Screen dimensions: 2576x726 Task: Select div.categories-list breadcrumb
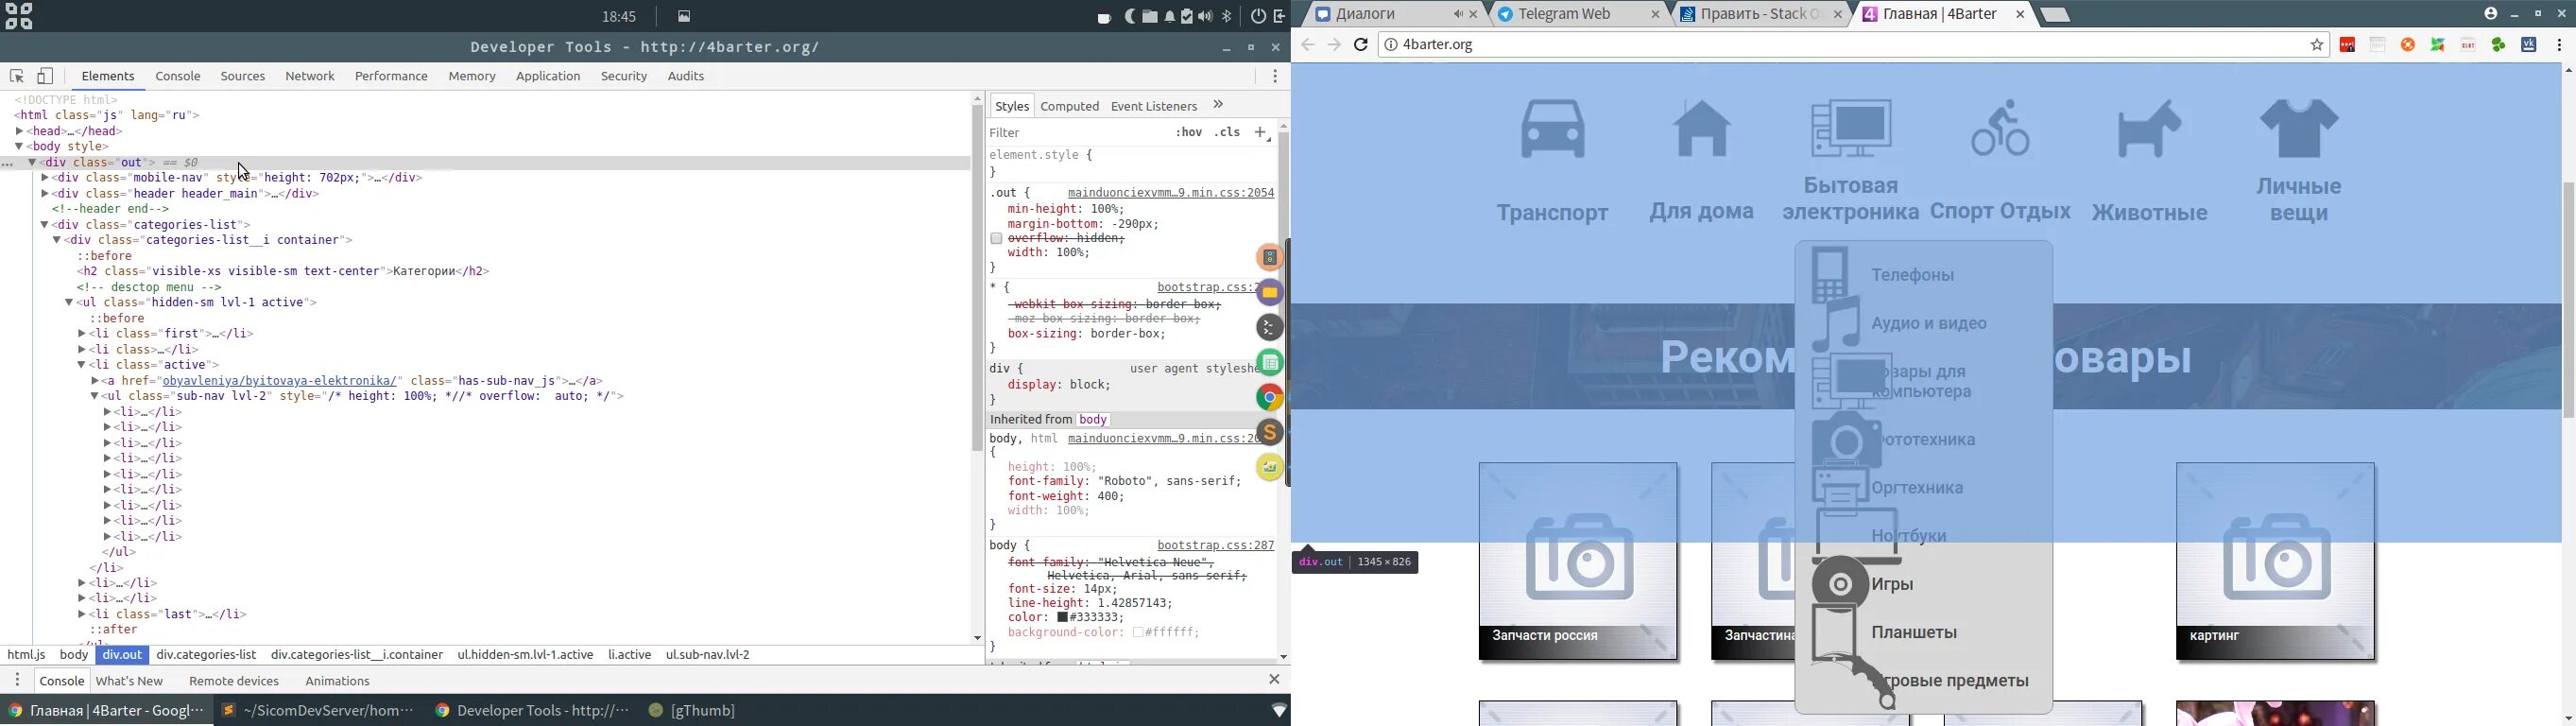pyautogui.click(x=207, y=655)
